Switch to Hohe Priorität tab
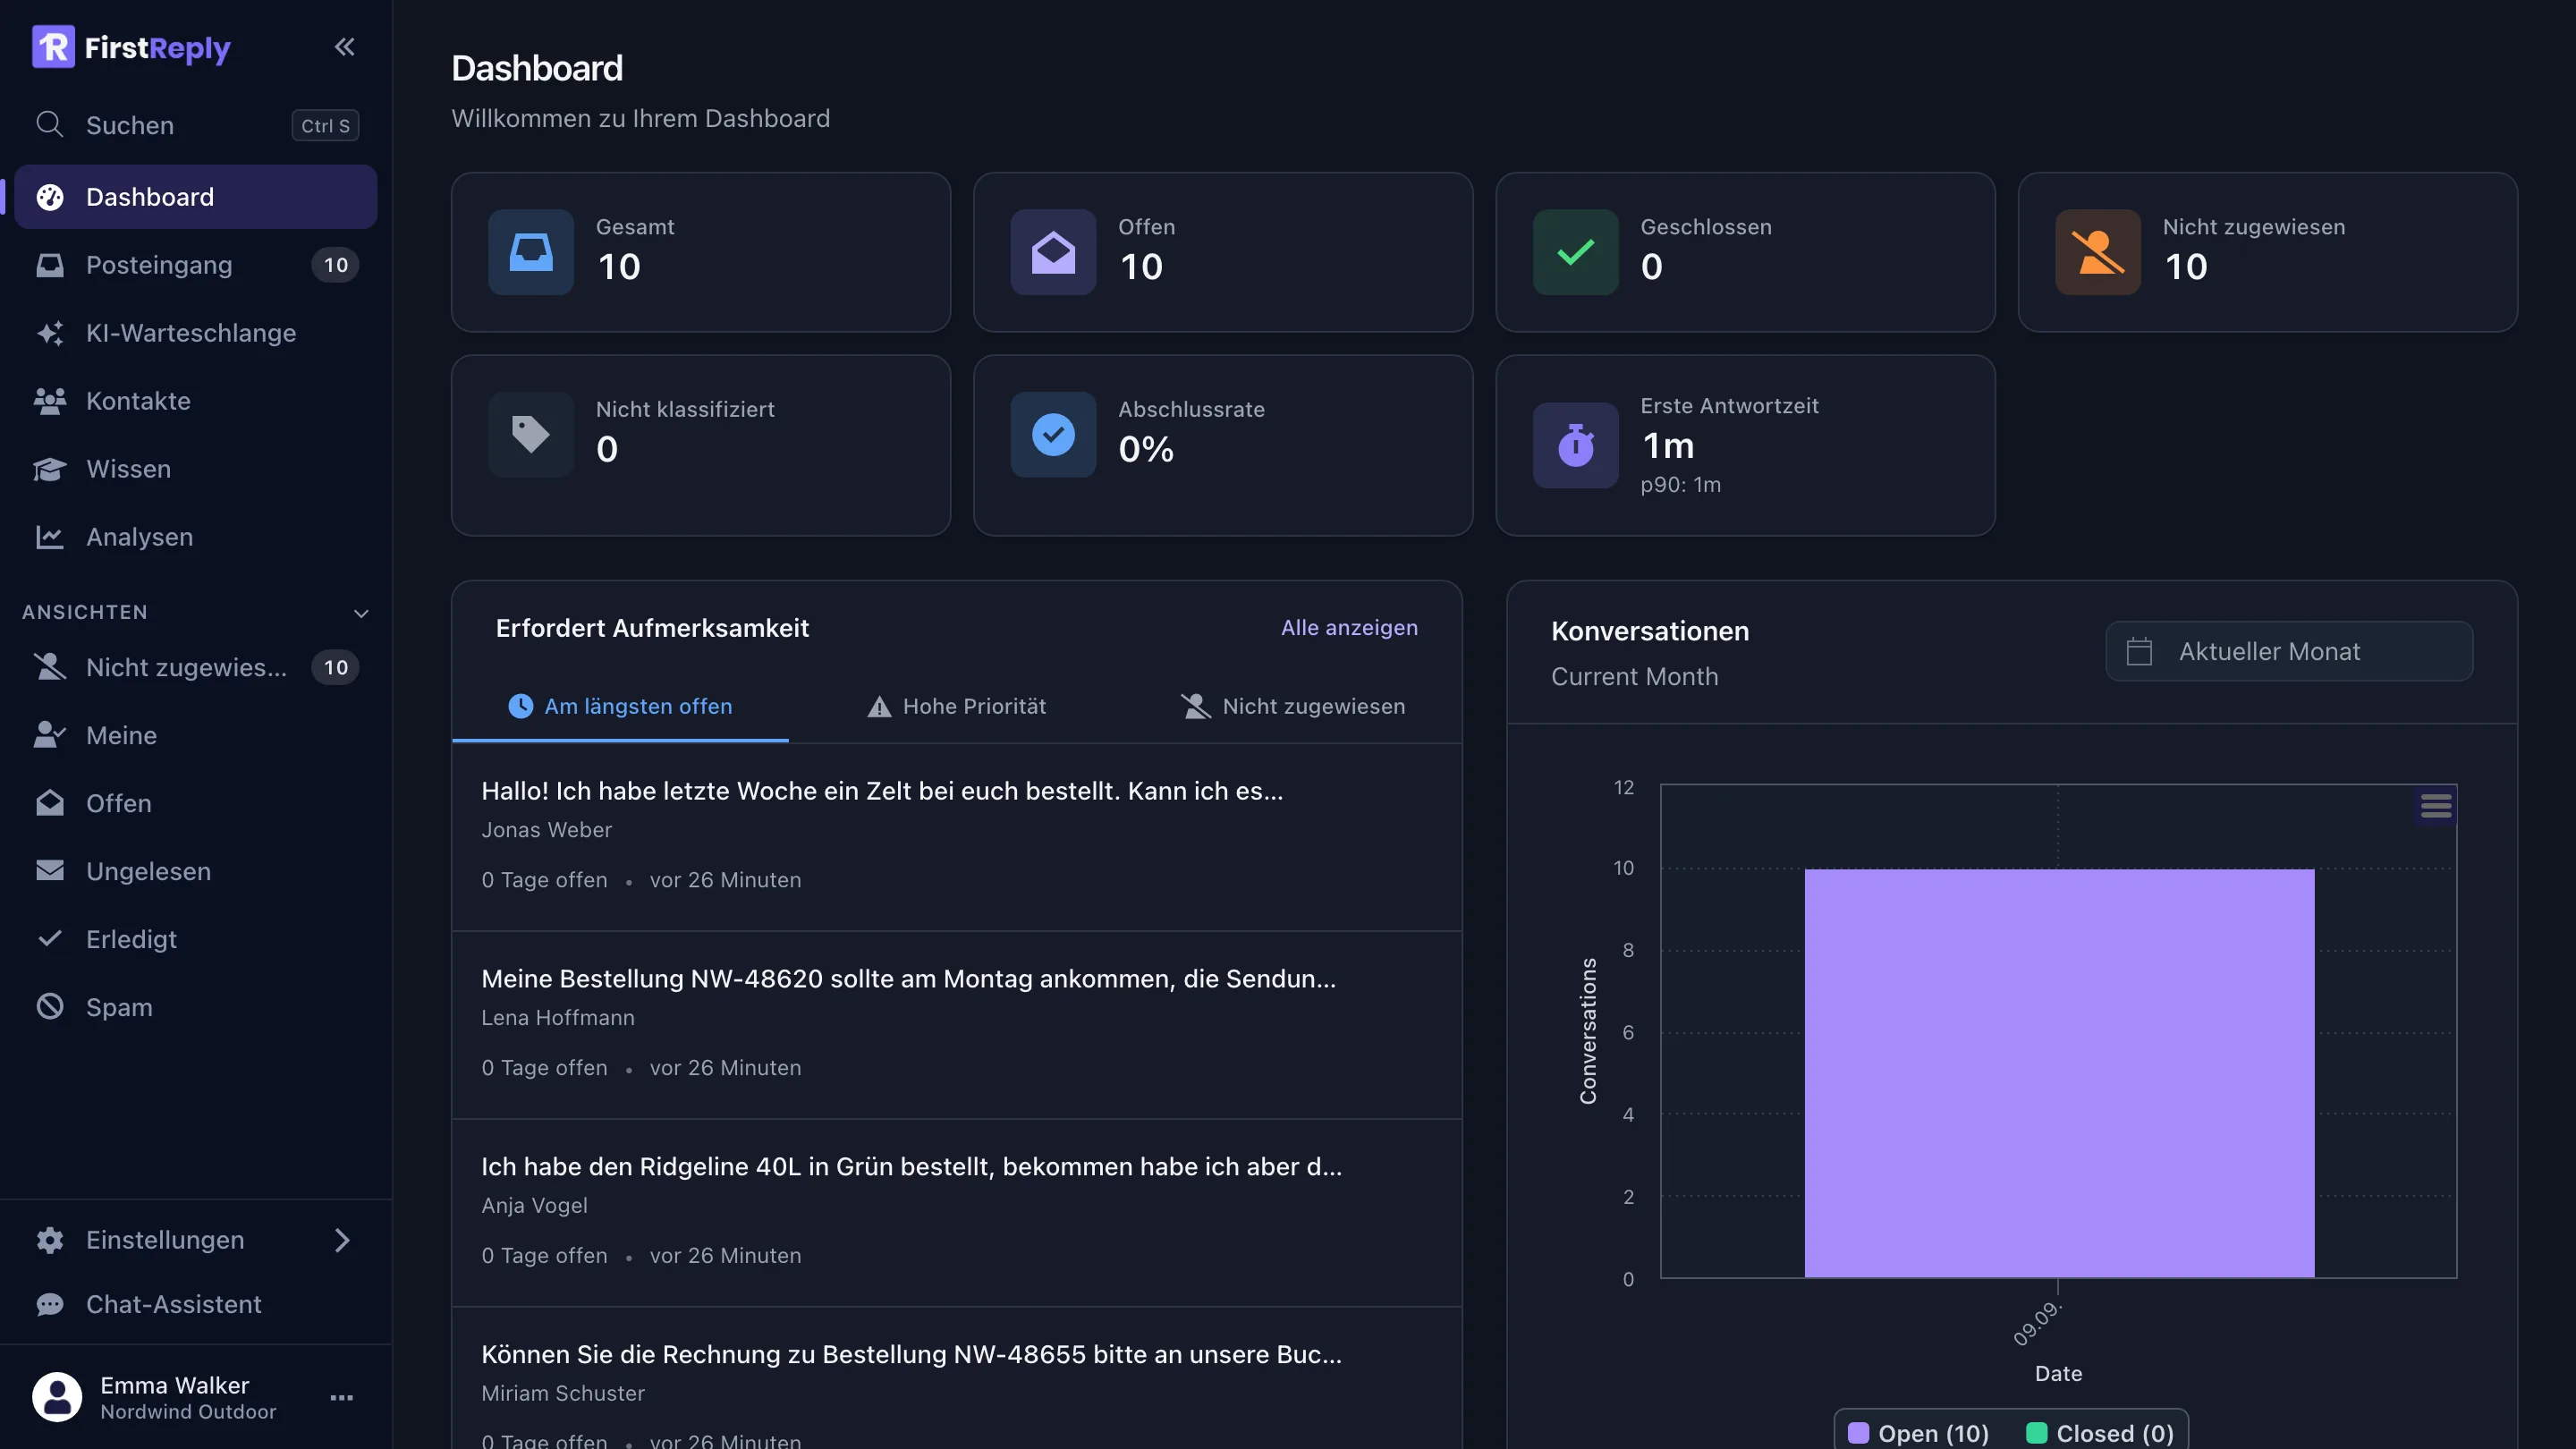This screenshot has width=2576, height=1449. (x=956, y=706)
